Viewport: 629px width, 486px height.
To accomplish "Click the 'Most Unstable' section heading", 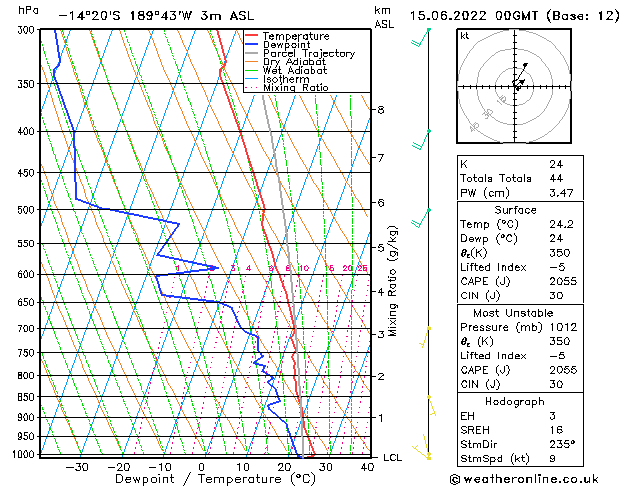I will pos(513,313).
